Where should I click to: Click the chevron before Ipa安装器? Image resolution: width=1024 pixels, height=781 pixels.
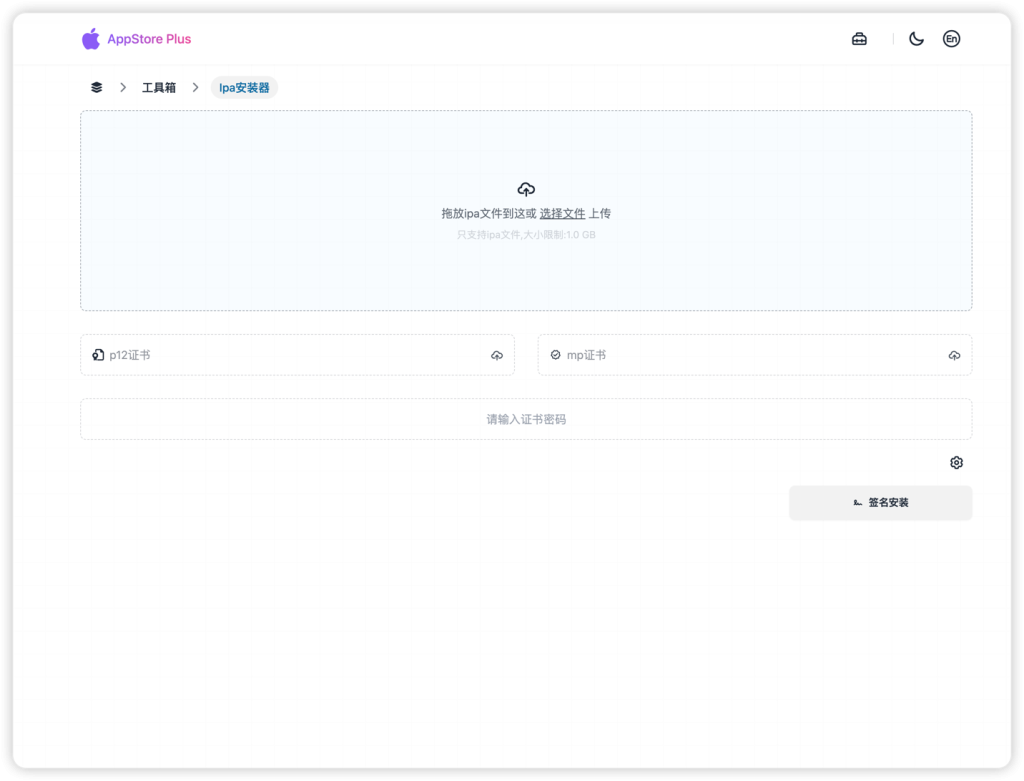point(196,88)
